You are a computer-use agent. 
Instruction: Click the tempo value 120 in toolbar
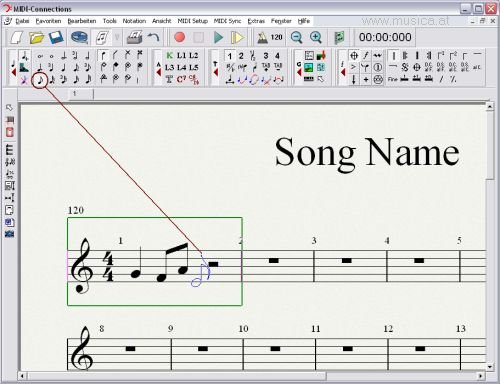tap(276, 37)
